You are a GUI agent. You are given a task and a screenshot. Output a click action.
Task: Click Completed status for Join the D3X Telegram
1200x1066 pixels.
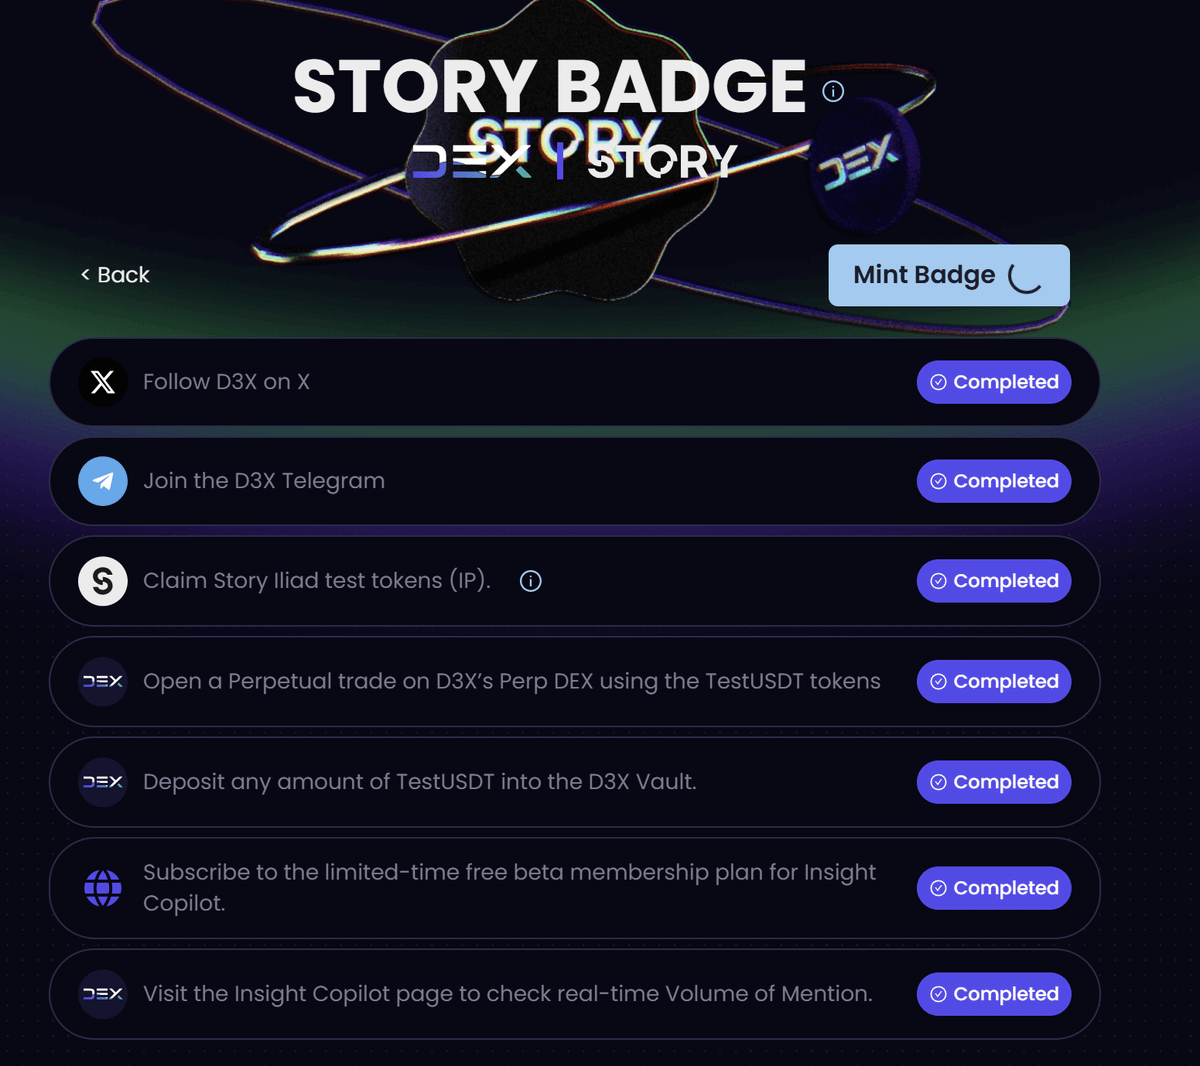pos(994,481)
